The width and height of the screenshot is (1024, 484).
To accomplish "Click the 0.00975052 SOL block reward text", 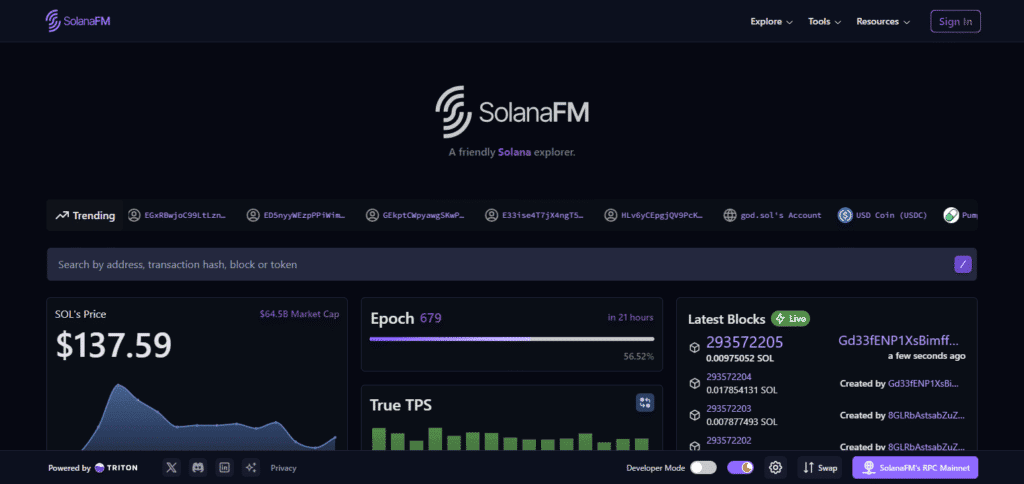I will (x=739, y=359).
